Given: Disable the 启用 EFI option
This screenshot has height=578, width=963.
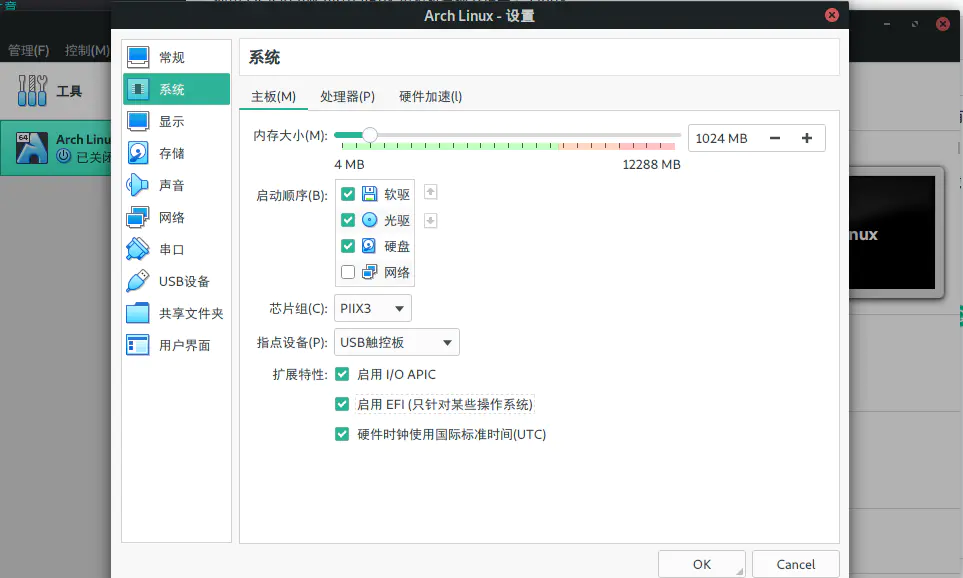Looking at the screenshot, I should point(341,404).
